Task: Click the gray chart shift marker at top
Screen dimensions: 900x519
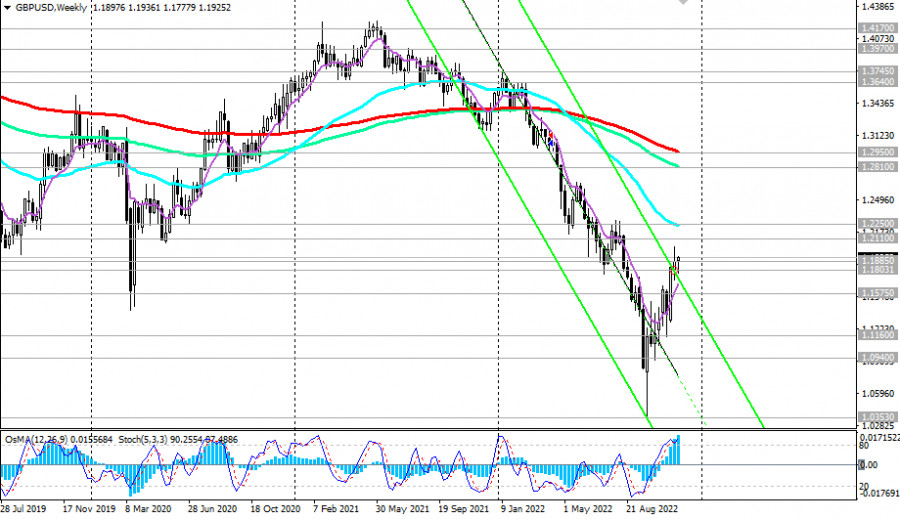Action: (x=684, y=2)
